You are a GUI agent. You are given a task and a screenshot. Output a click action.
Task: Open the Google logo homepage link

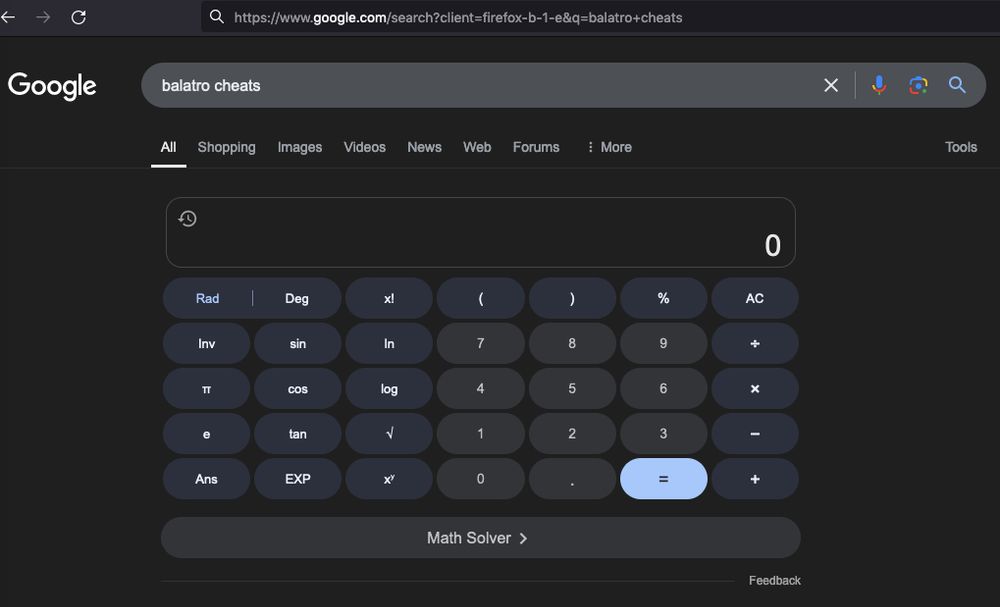point(52,85)
